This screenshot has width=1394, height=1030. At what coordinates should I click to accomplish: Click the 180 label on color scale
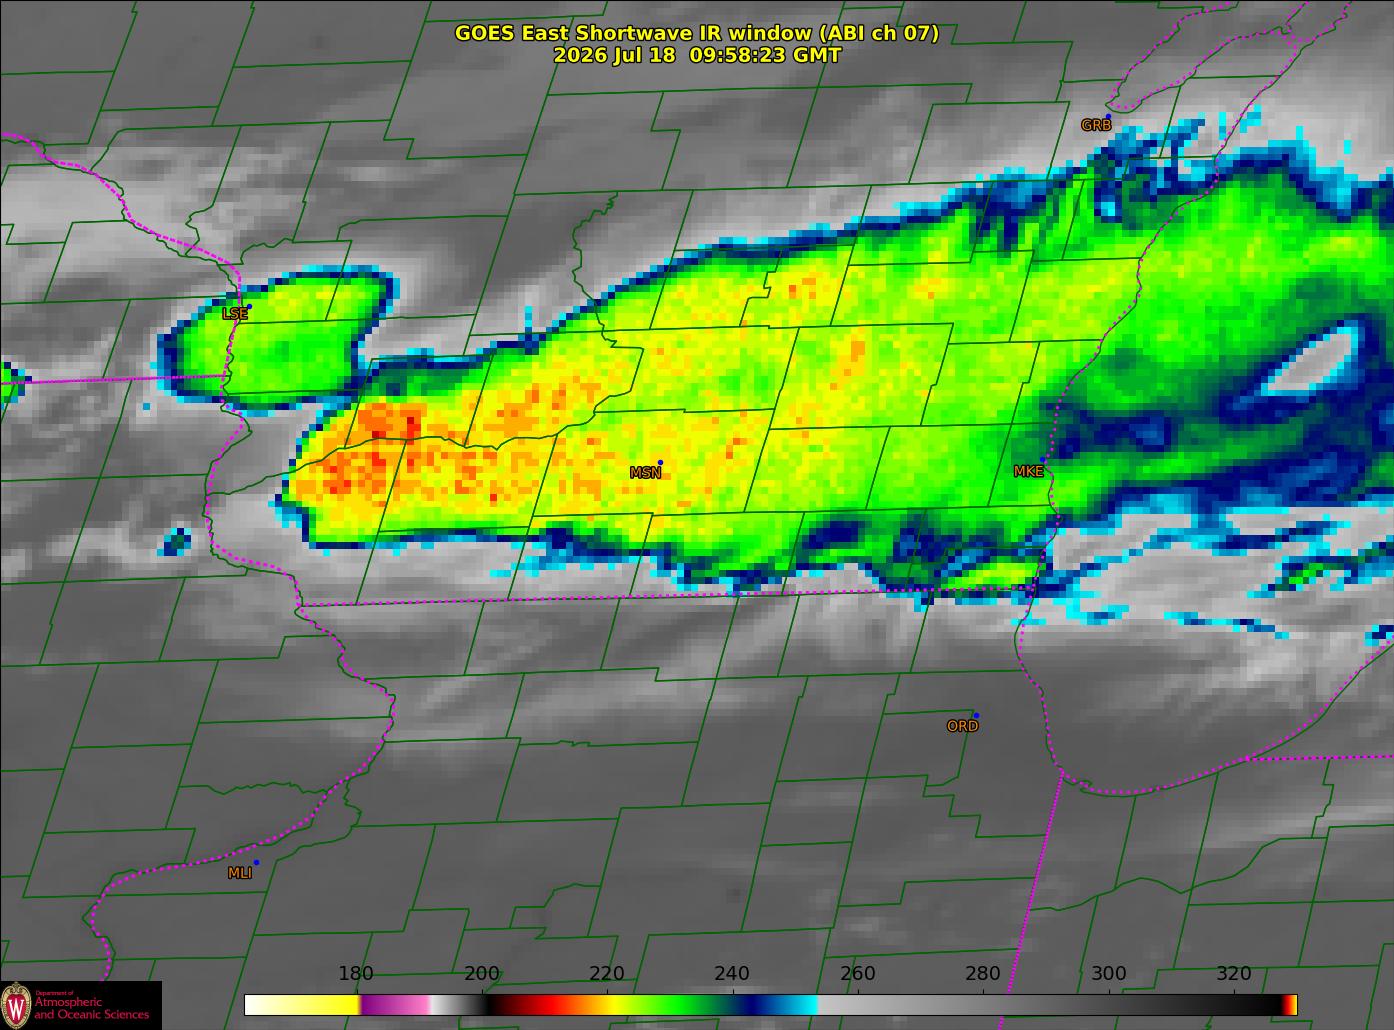[x=356, y=974]
